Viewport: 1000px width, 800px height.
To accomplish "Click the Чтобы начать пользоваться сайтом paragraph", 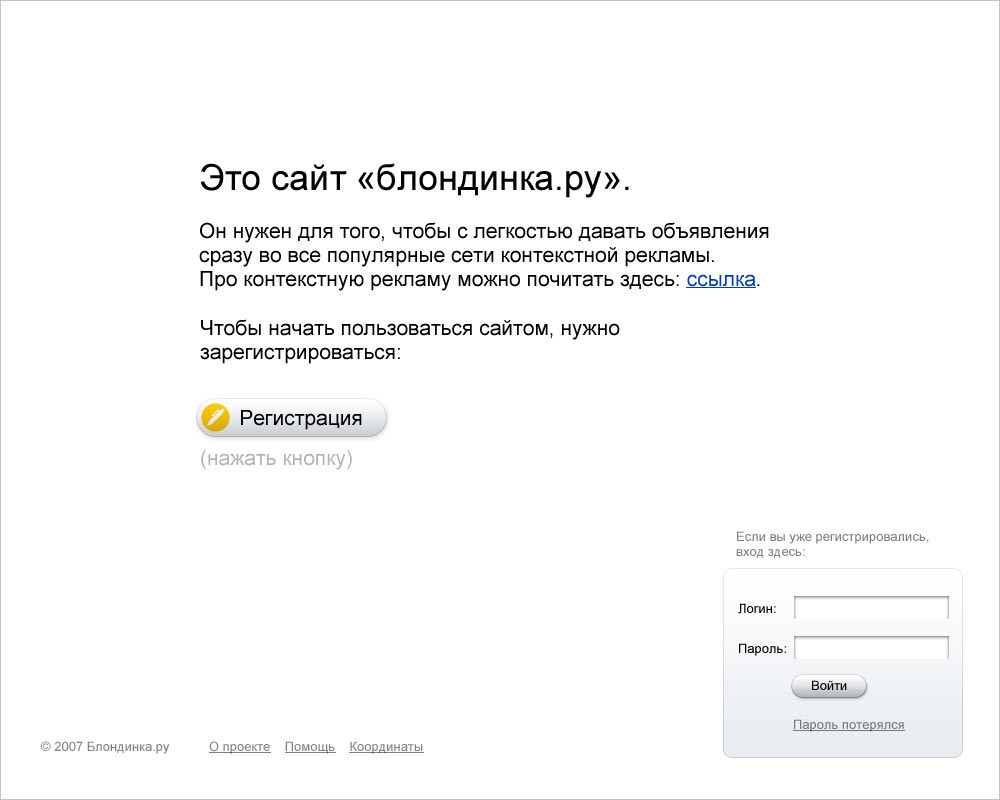I will [409, 329].
